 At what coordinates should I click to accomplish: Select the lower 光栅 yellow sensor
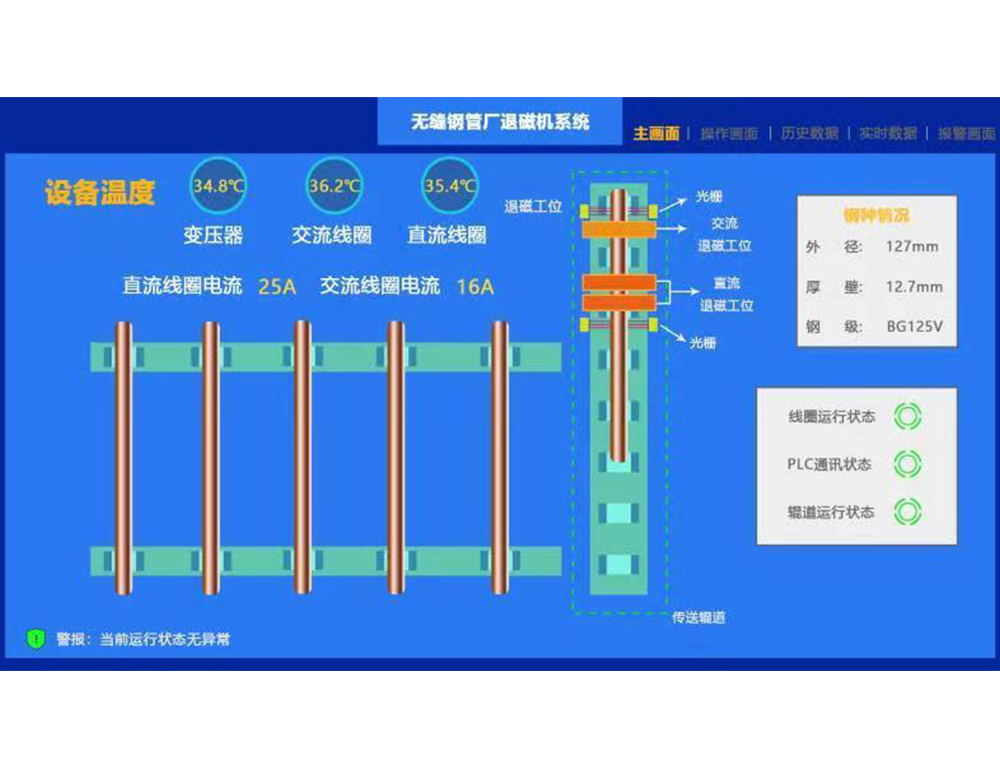653,324
